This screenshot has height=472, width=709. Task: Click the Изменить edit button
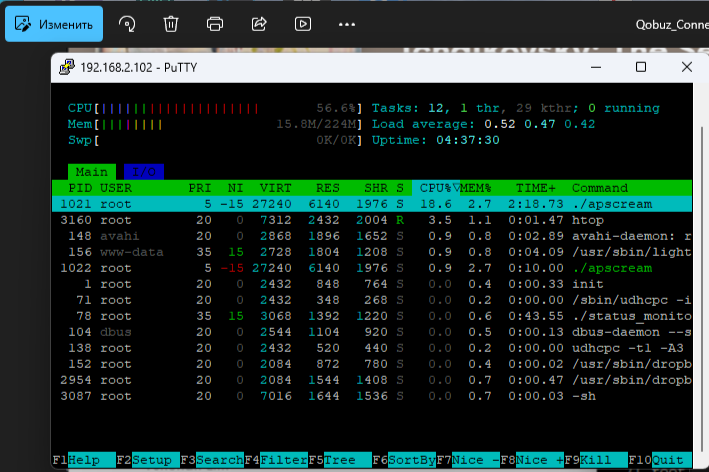click(54, 24)
